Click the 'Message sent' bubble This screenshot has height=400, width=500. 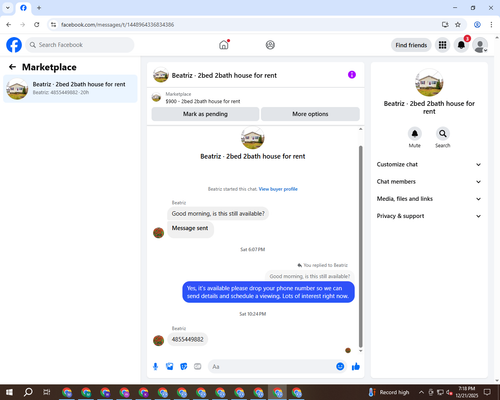(190, 229)
